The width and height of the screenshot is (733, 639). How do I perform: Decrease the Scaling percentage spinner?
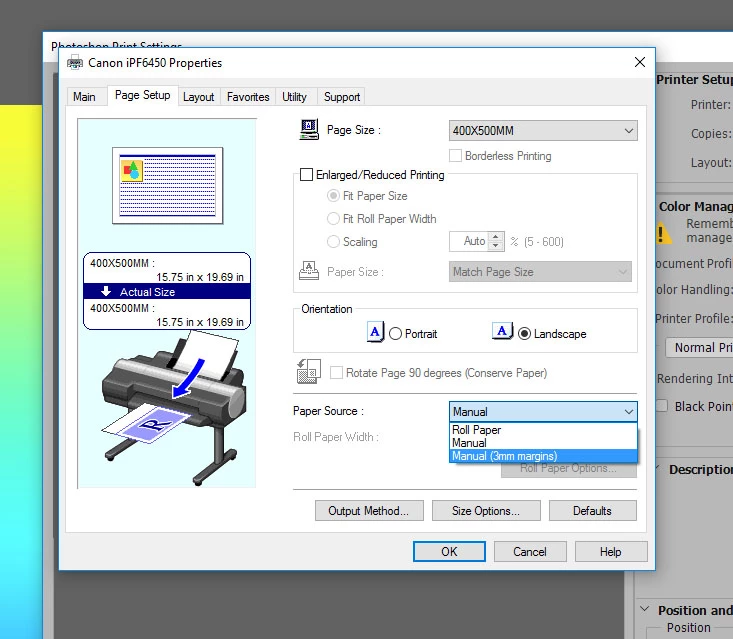(496, 246)
